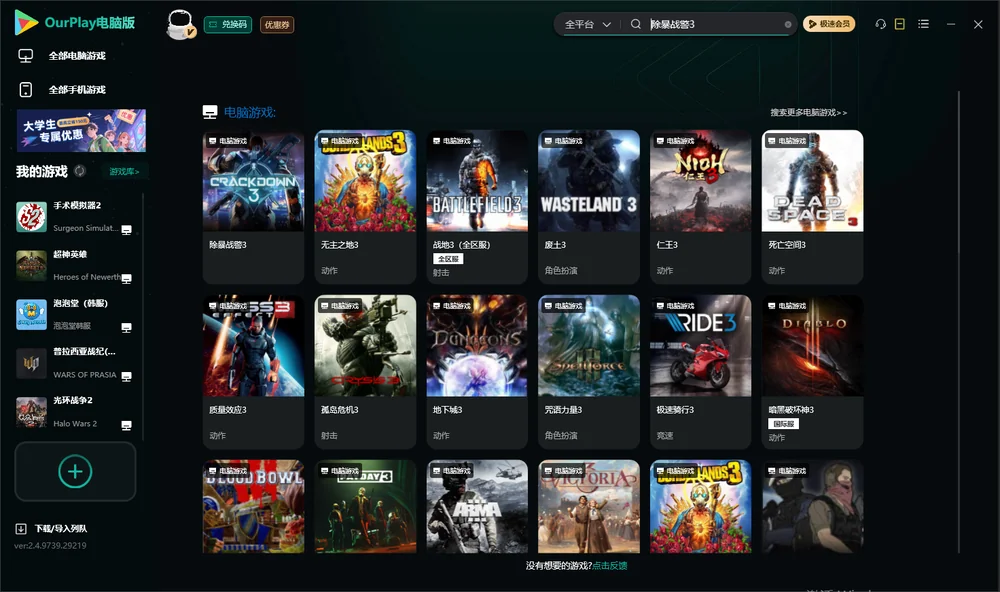Click 搜索更多电脑游戏>> link
Screen dimensions: 1000x592
(809, 113)
